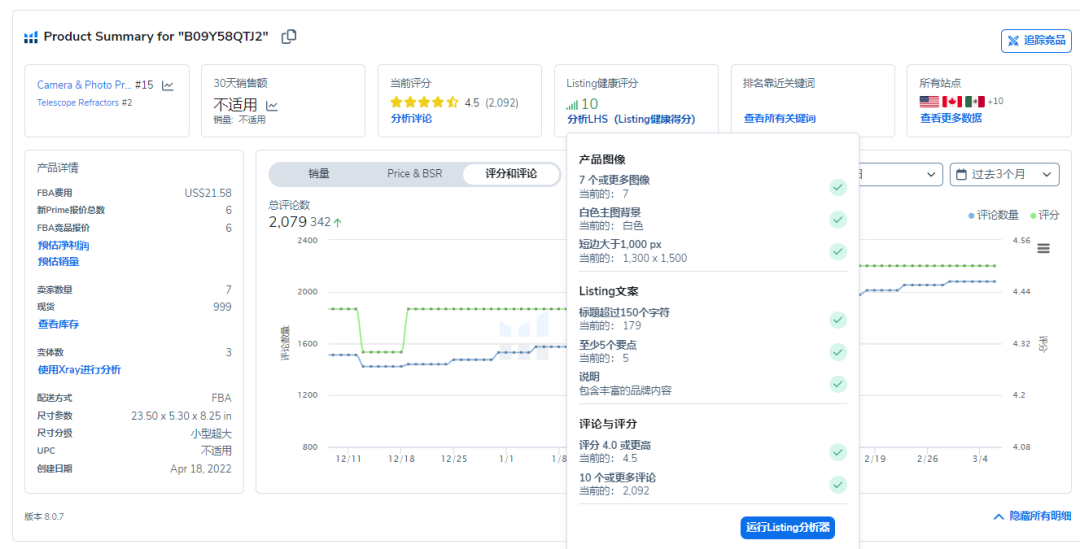Click the trend chart icon next to #15 rank

coord(168,86)
